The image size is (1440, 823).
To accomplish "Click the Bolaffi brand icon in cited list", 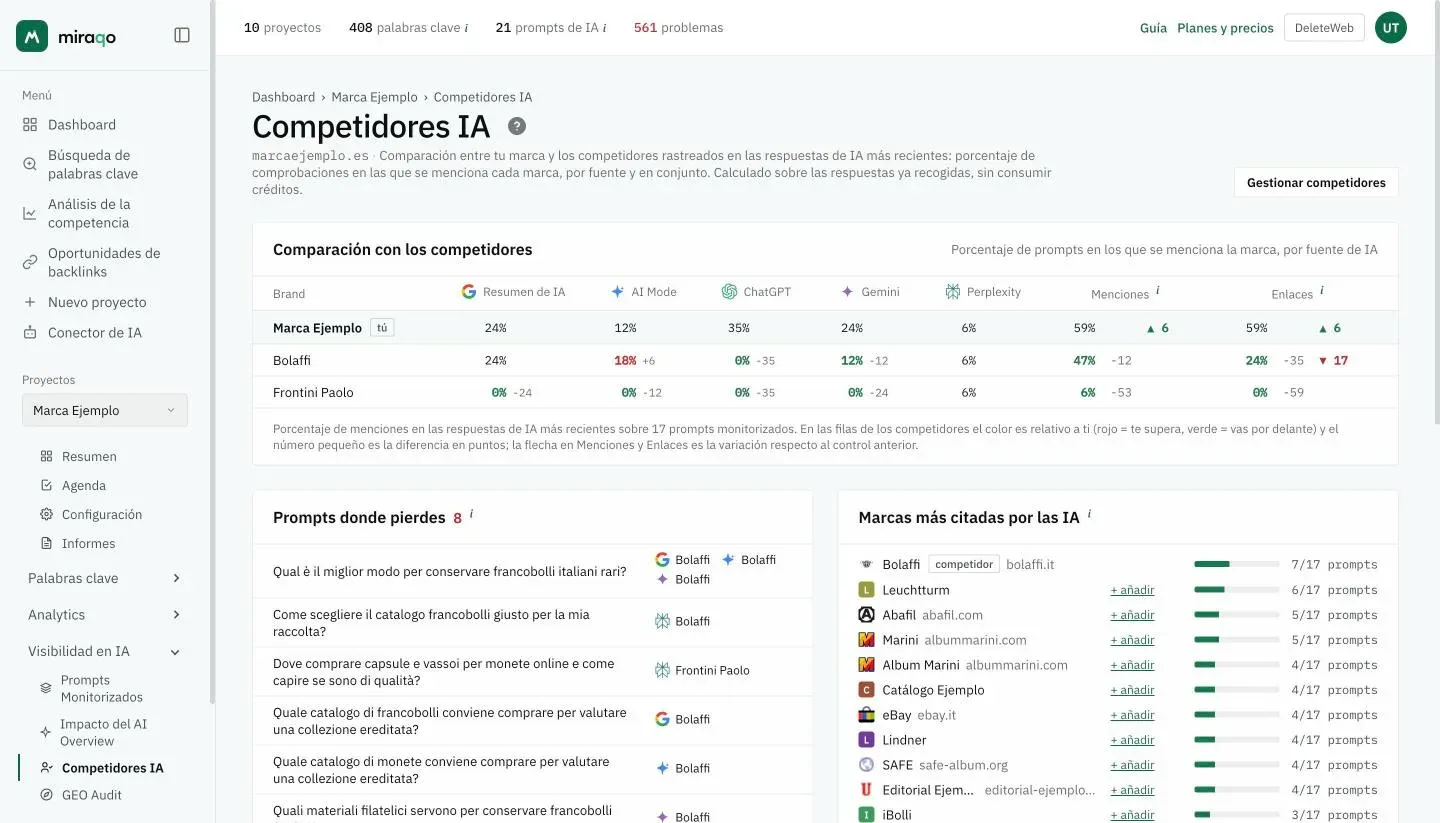I will click(867, 565).
